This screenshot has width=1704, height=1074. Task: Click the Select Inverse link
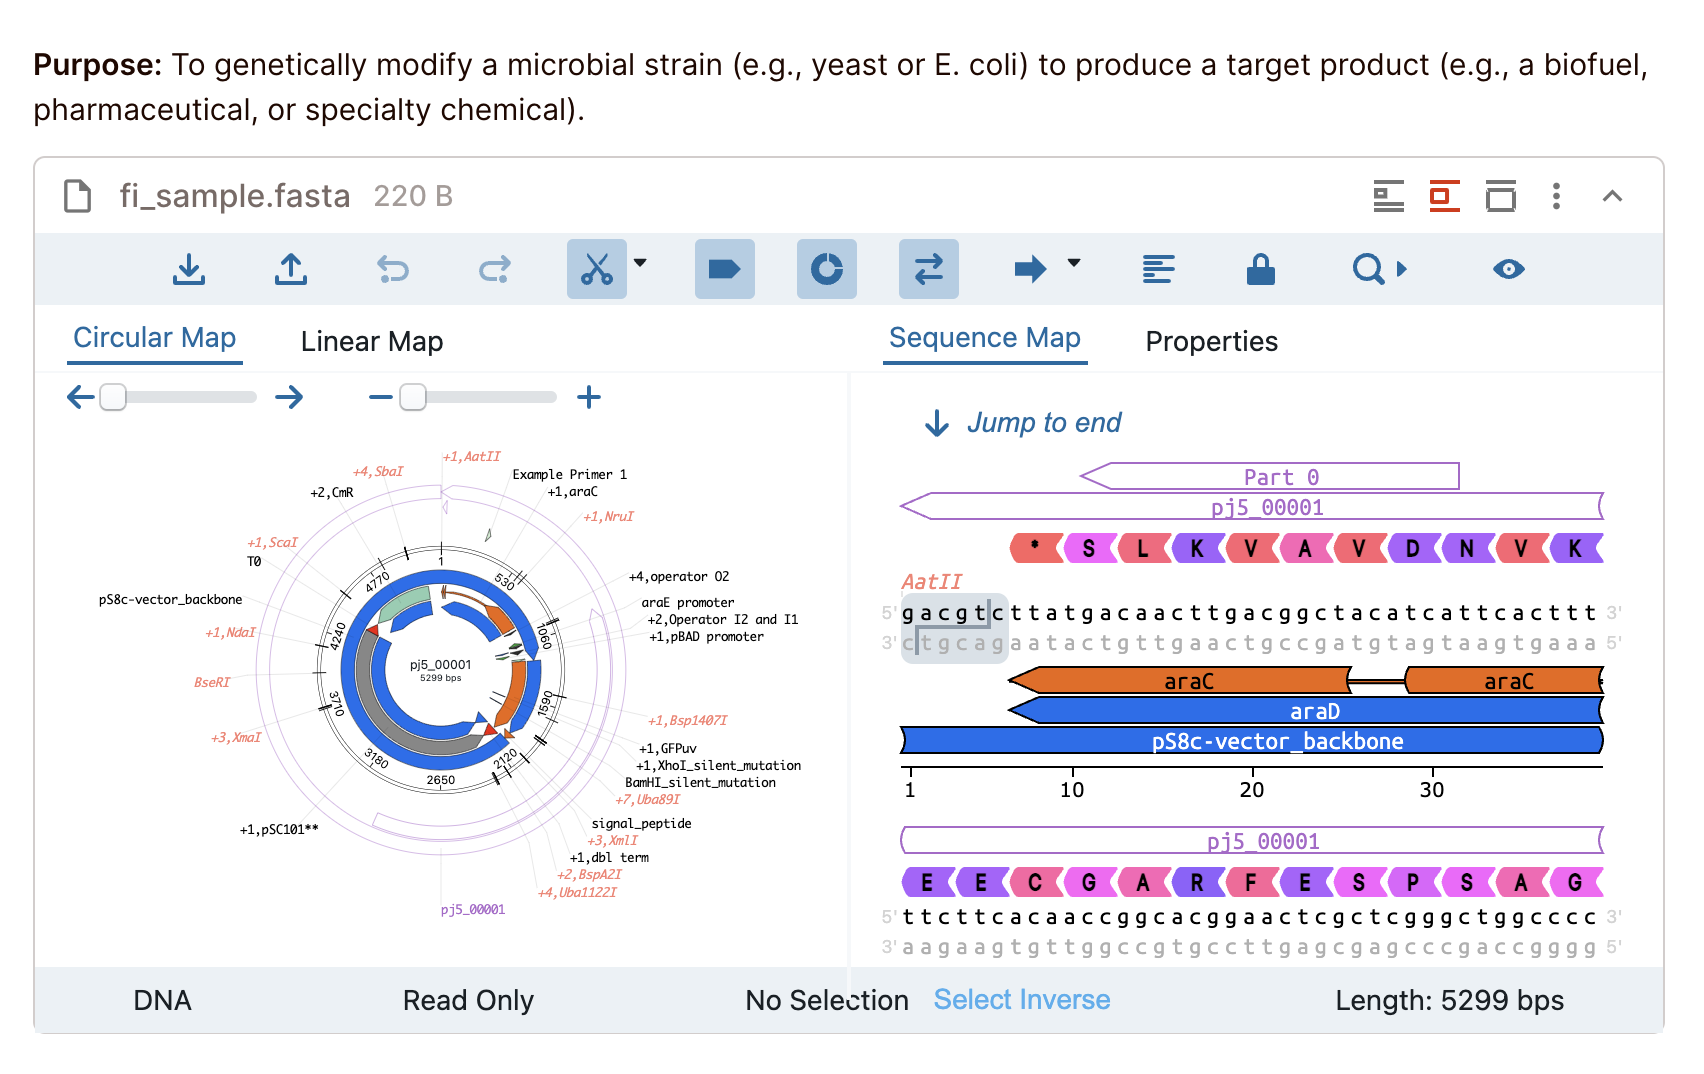(1021, 1000)
